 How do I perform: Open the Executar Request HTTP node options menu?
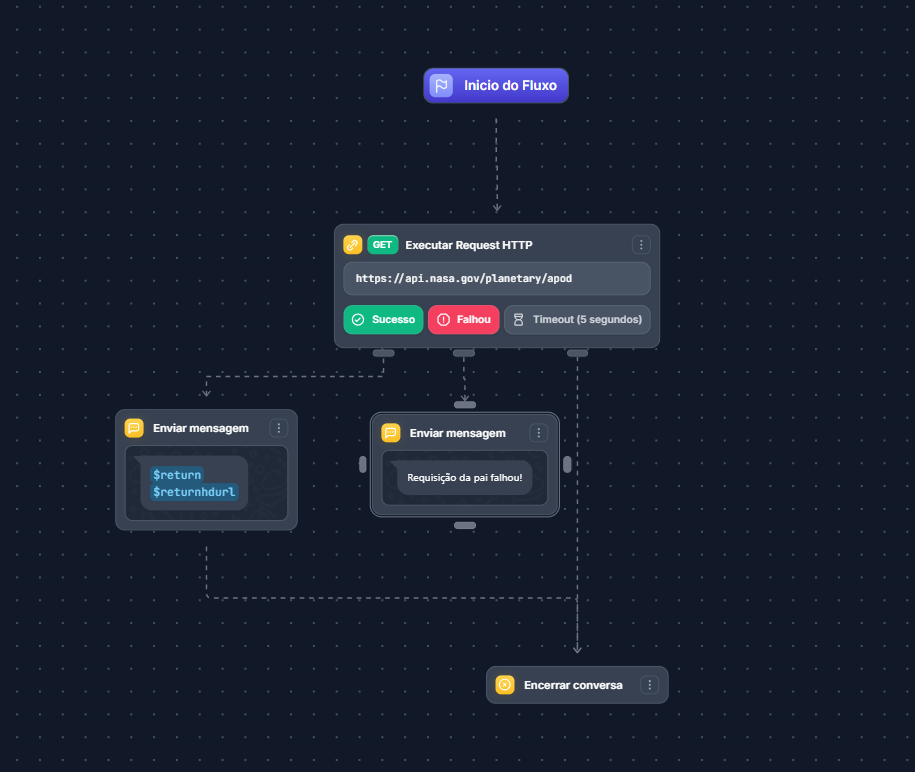tap(641, 244)
